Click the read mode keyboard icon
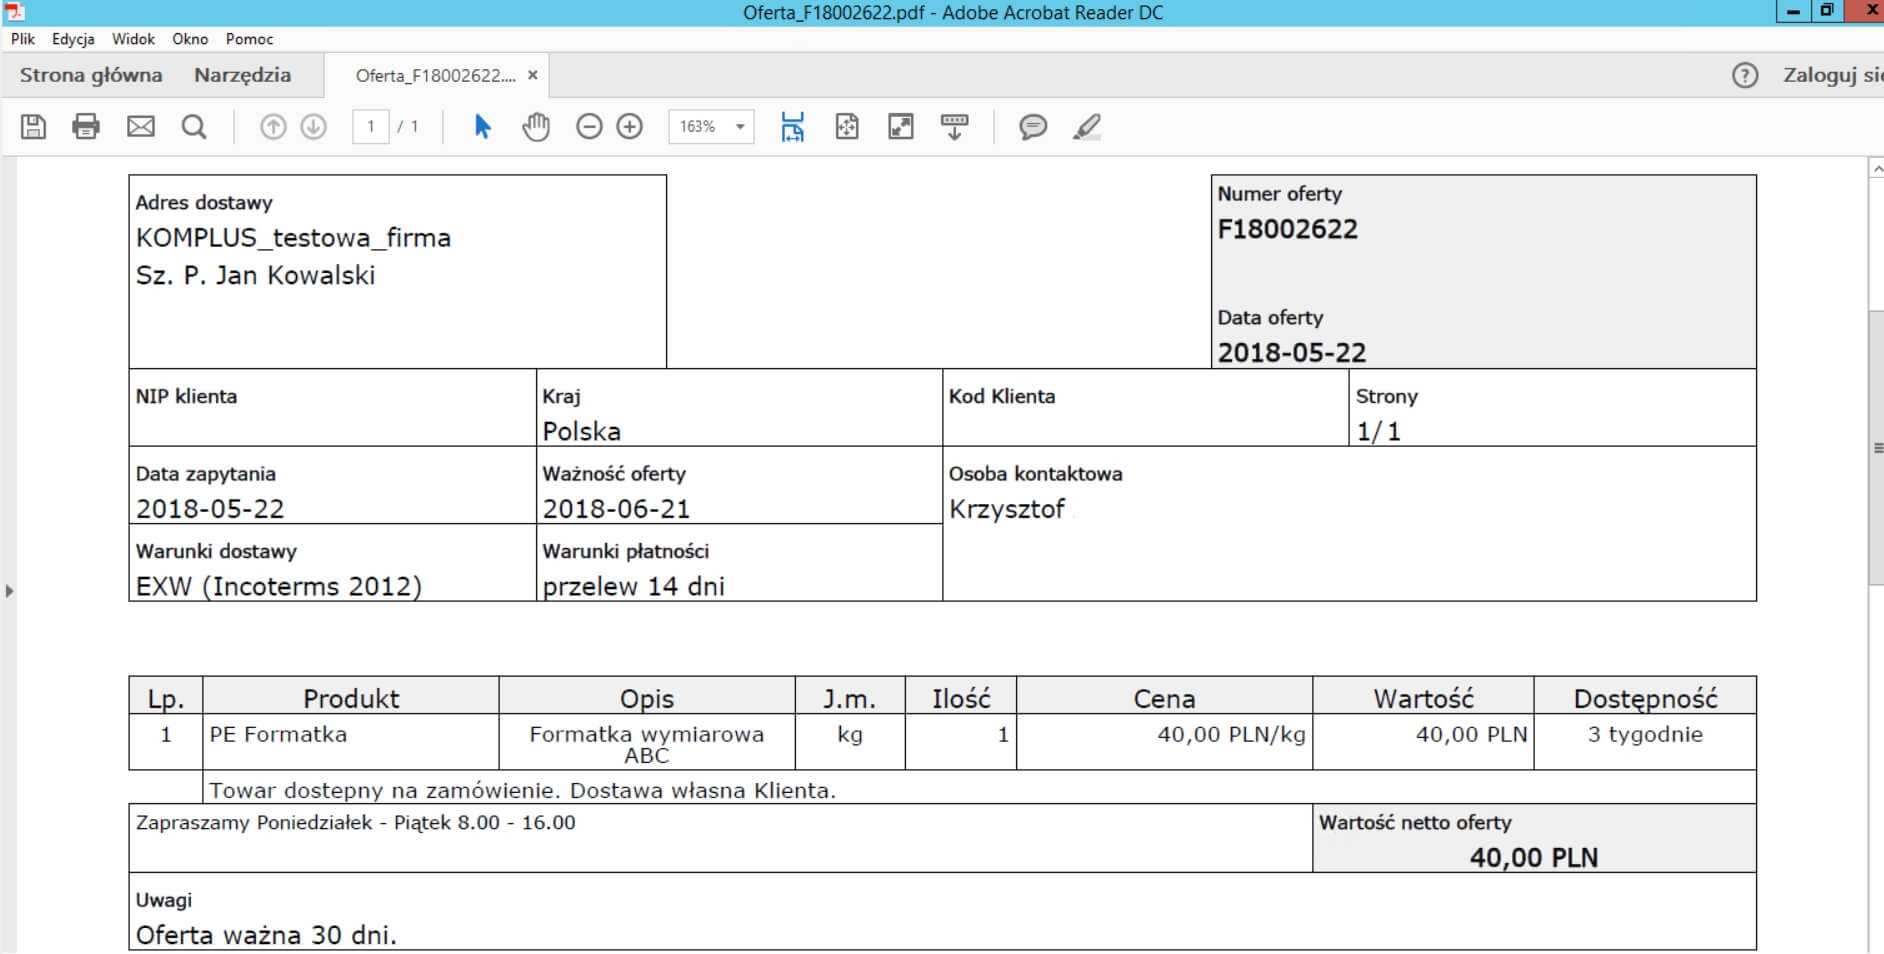Image resolution: width=1884 pixels, height=954 pixels. click(955, 127)
